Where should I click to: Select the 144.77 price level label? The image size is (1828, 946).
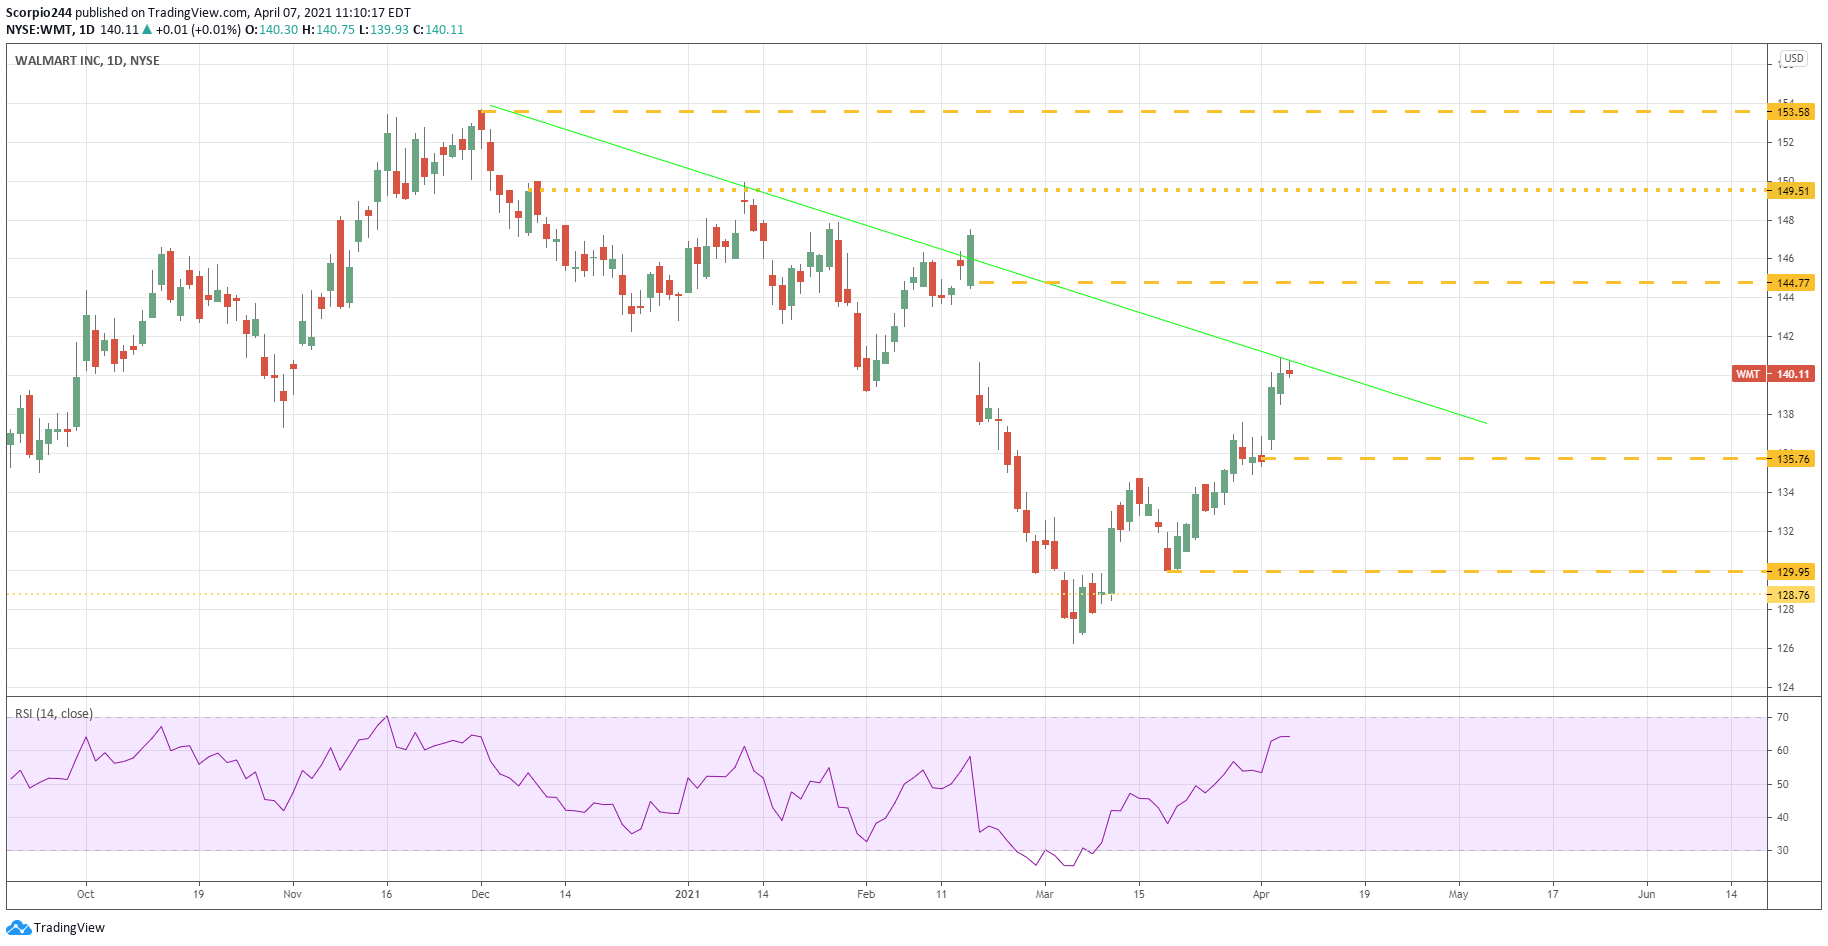(x=1793, y=283)
